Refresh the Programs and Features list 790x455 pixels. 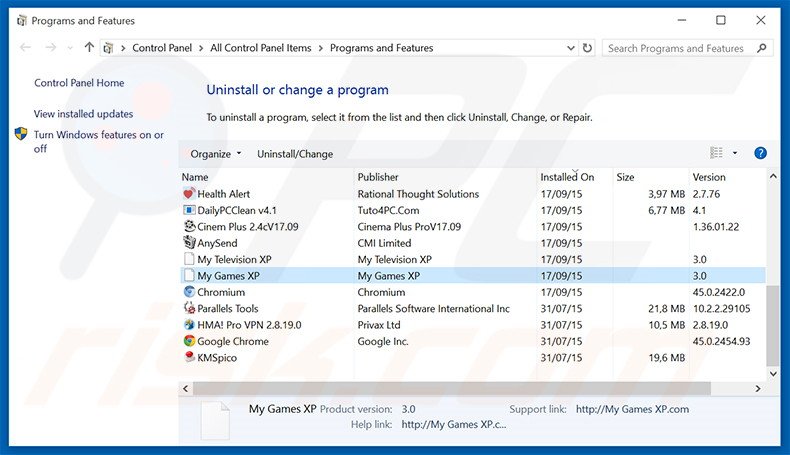tap(587, 48)
